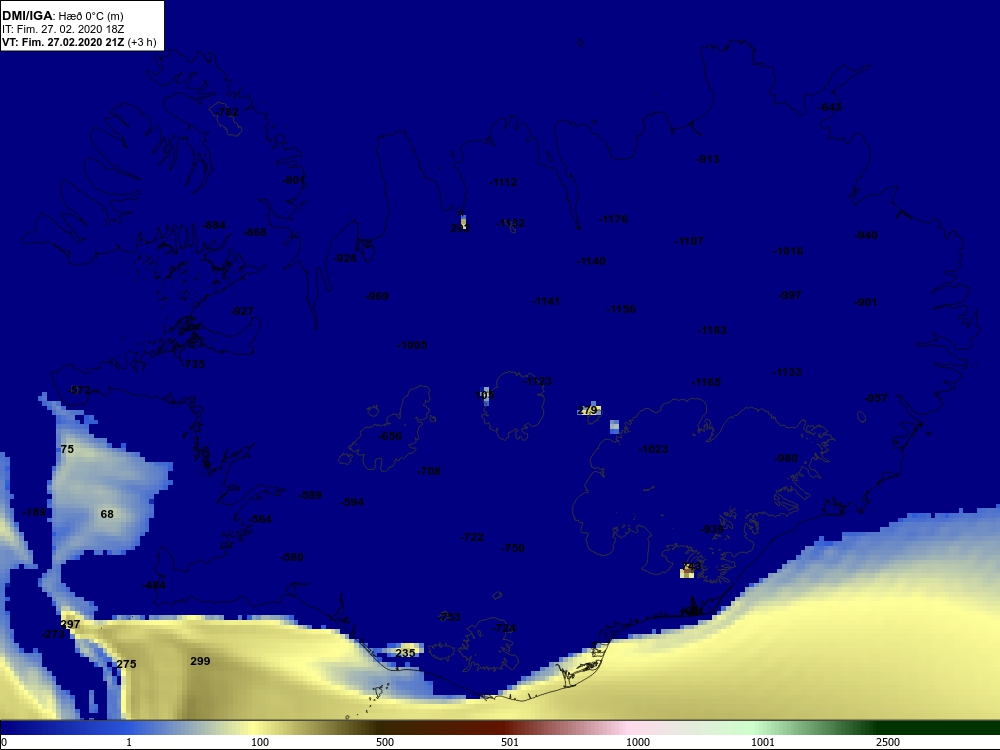Click the map value '-580'
This screenshot has height=750, width=1000.
click(x=293, y=557)
